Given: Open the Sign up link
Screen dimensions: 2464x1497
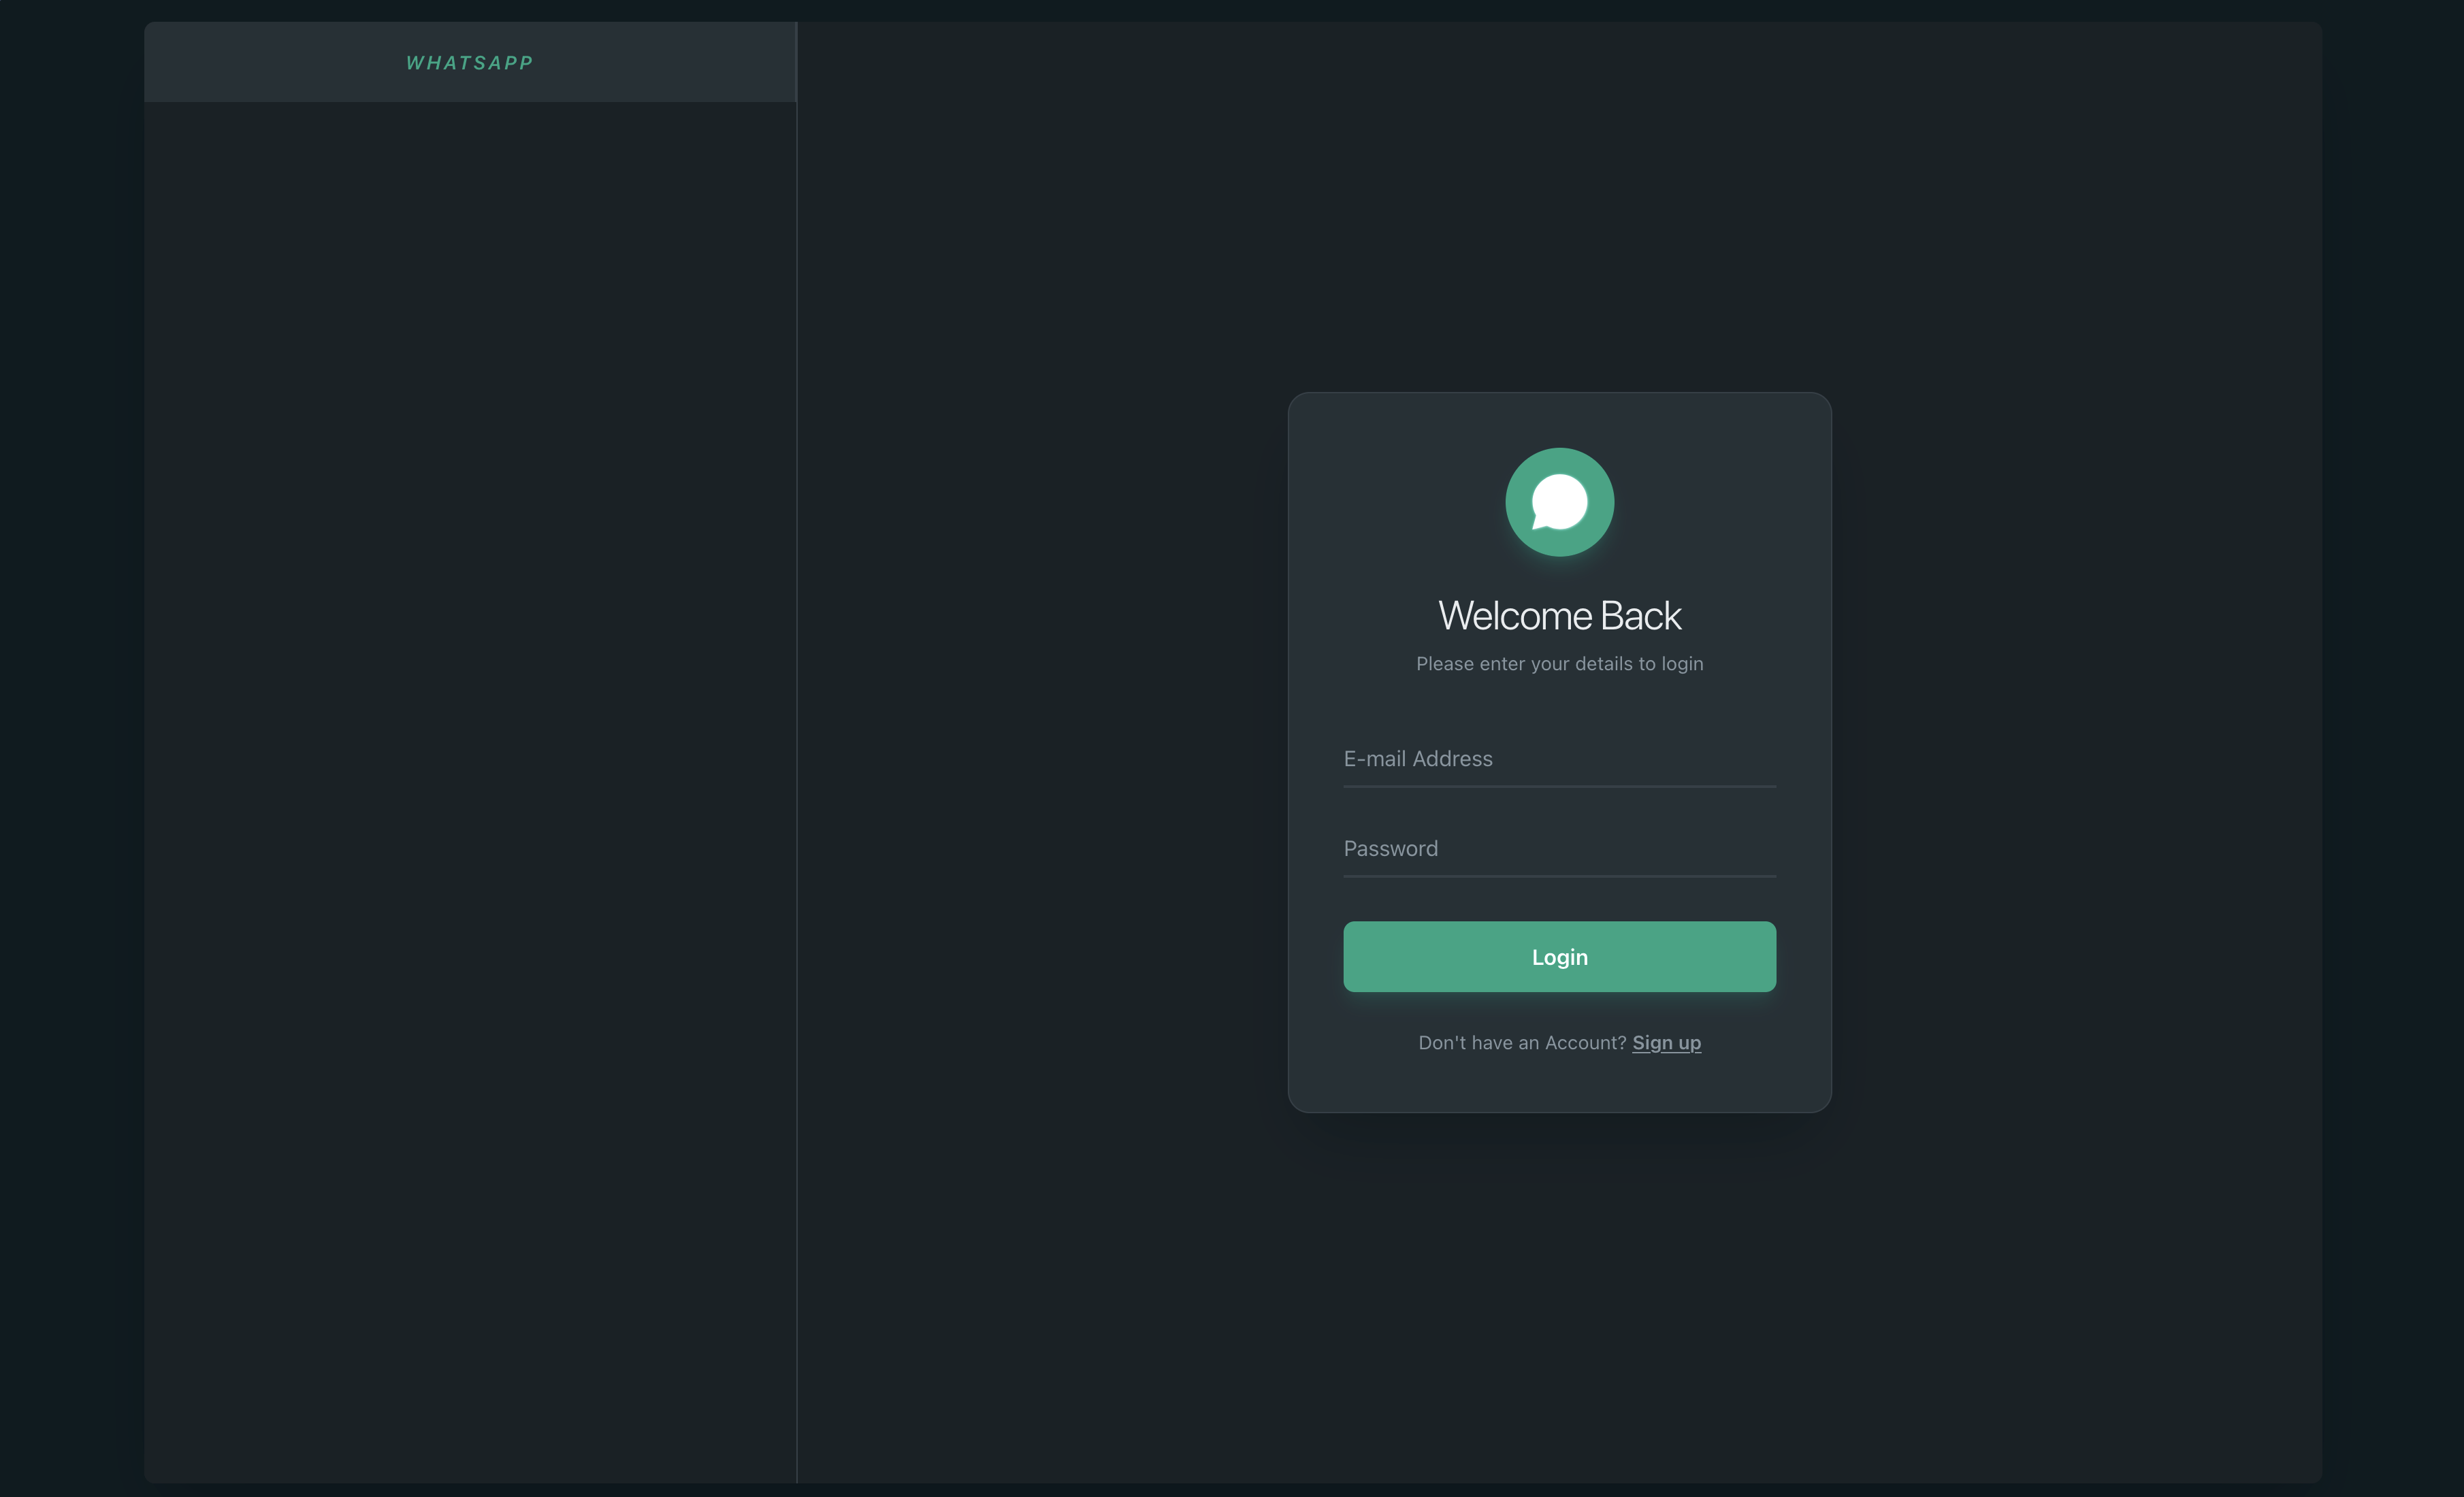Looking at the screenshot, I should click(1666, 1043).
